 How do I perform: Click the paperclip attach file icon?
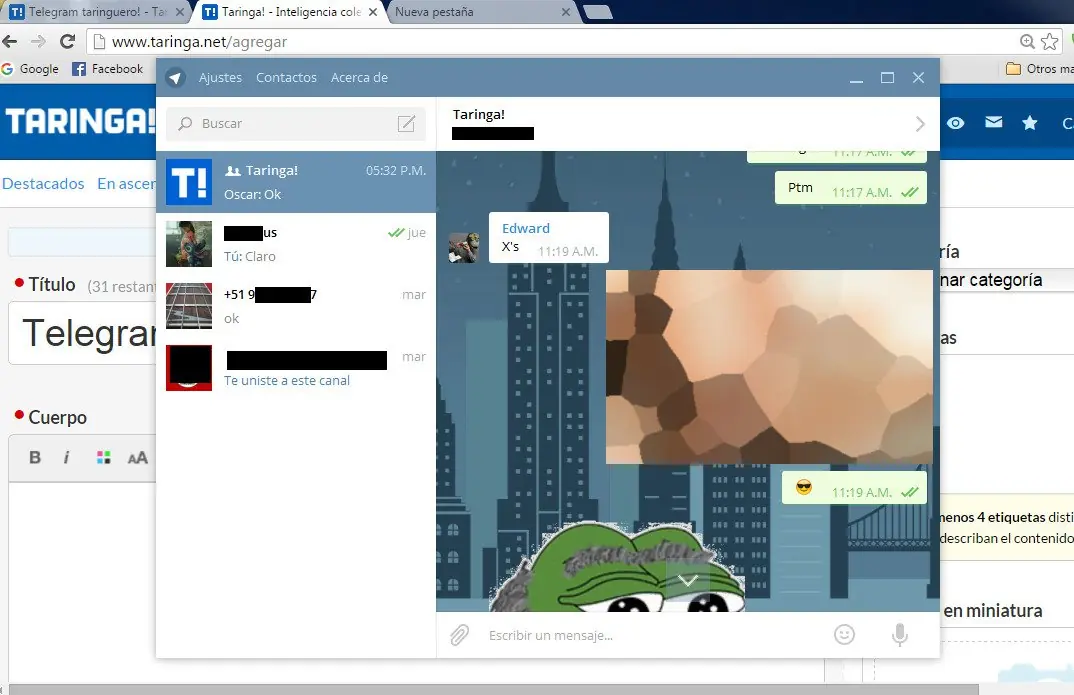point(460,635)
